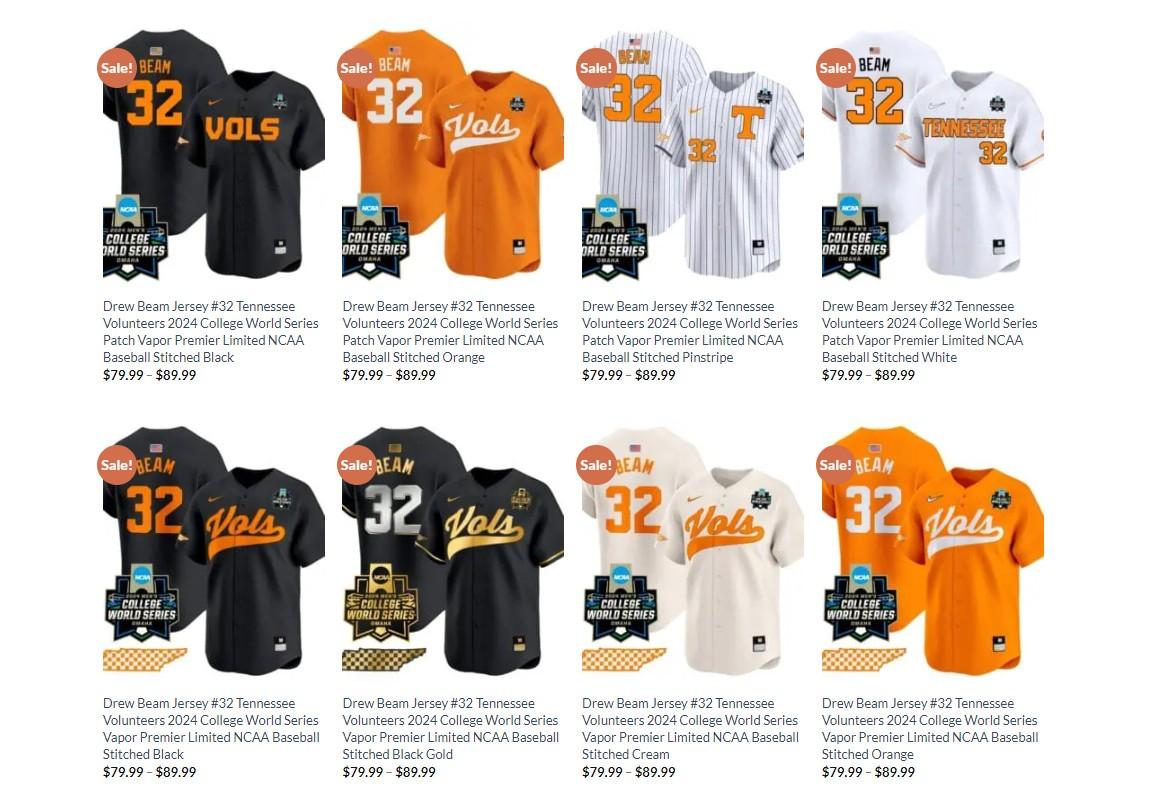Open bottom-row Stitched Black product title
This screenshot has width=1150, height=801.
211,728
